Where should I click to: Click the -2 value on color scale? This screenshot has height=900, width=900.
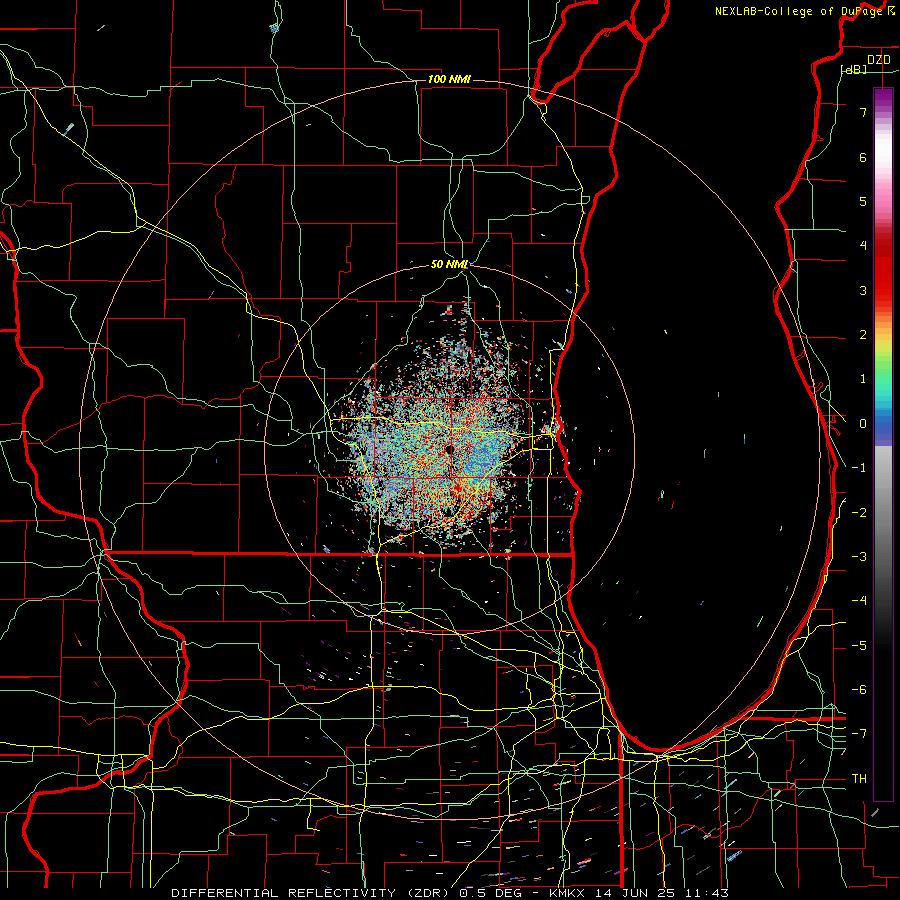(859, 513)
